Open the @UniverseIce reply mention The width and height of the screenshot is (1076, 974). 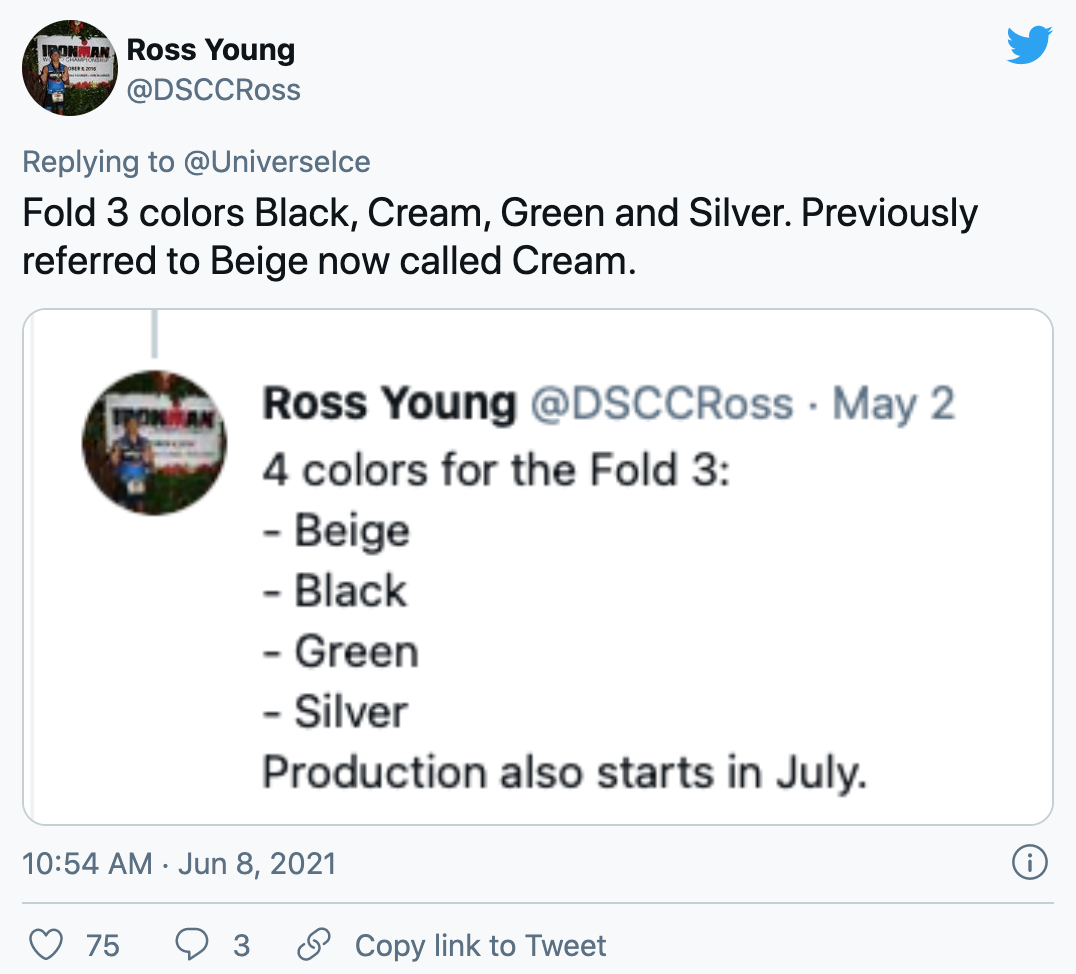click(x=277, y=162)
